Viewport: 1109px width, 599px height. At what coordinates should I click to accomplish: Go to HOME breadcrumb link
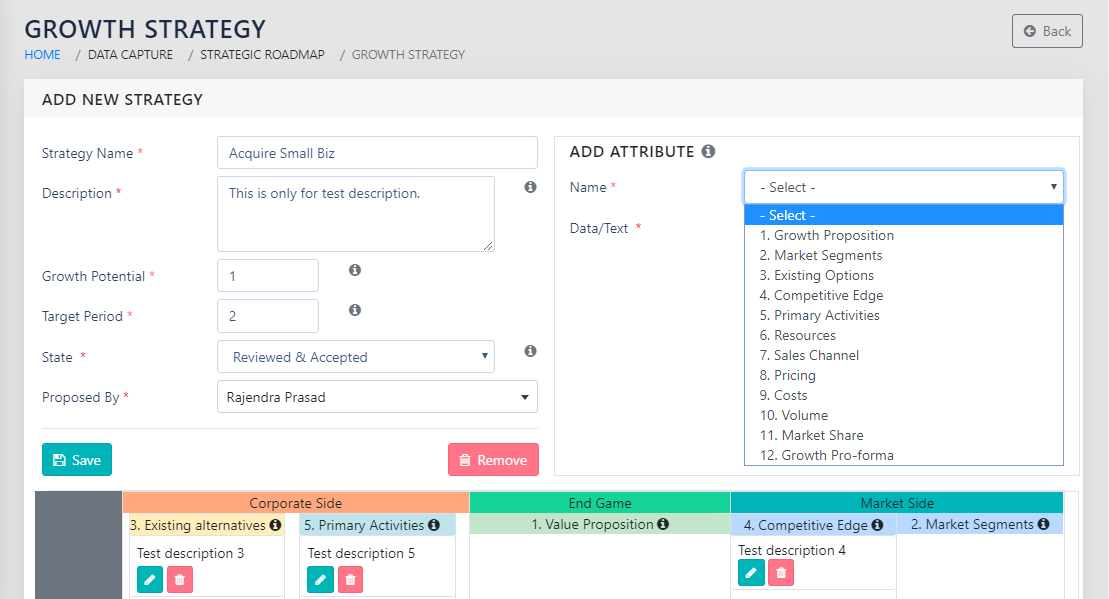point(42,55)
